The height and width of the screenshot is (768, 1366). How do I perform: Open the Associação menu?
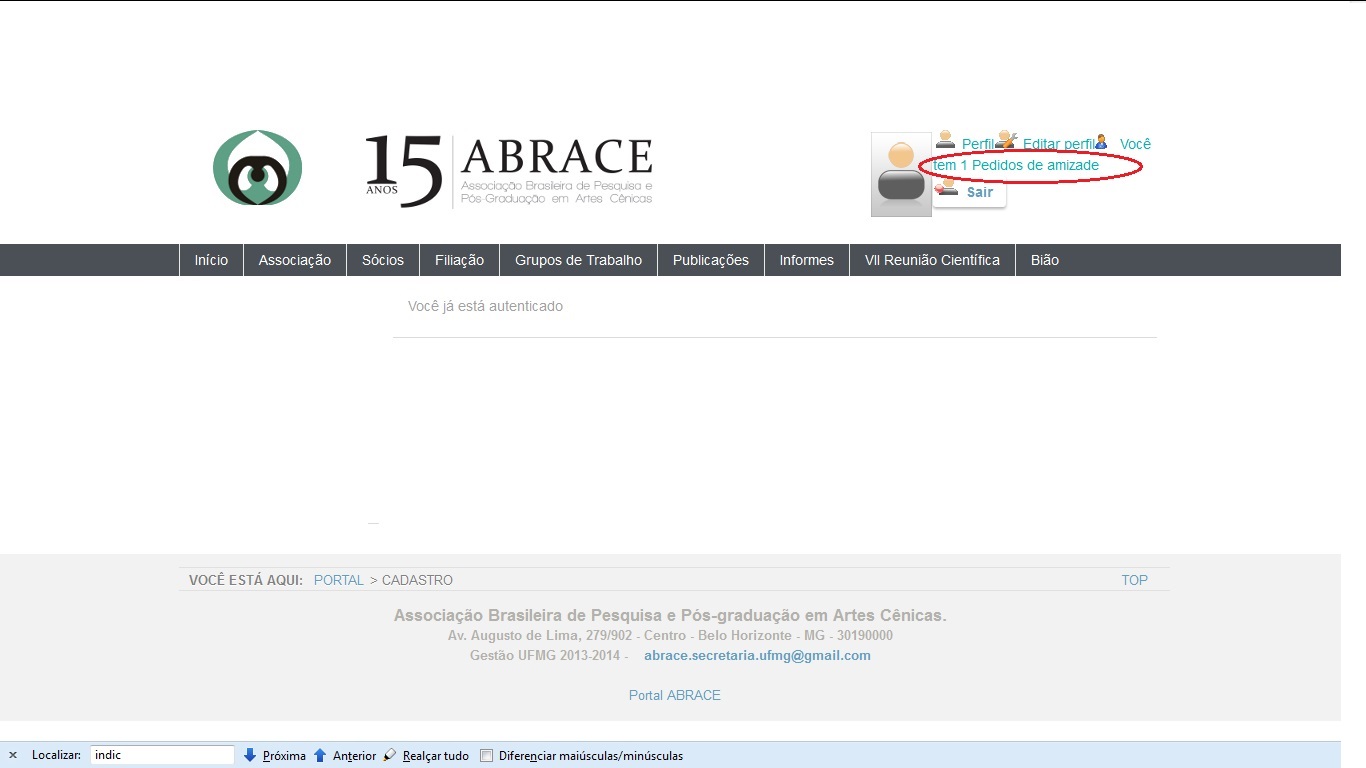294,260
